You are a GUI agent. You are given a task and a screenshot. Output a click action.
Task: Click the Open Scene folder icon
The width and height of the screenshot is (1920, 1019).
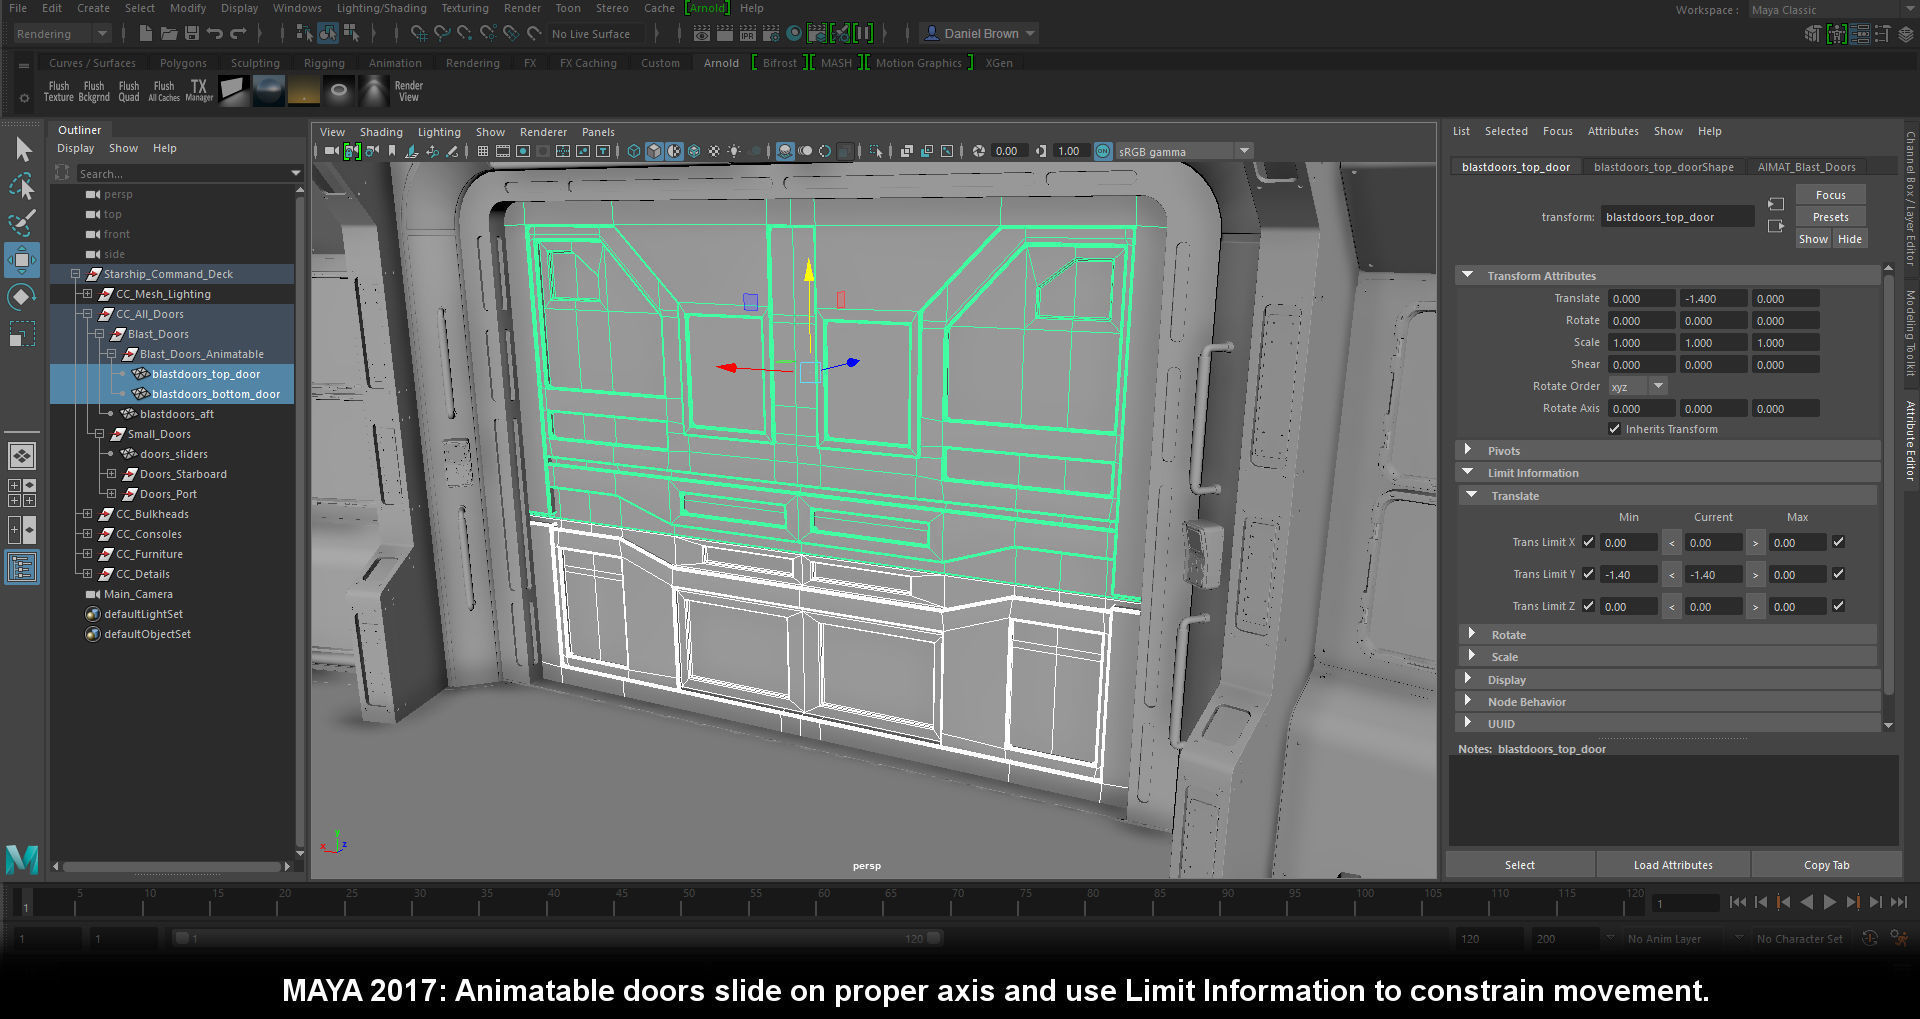[169, 34]
